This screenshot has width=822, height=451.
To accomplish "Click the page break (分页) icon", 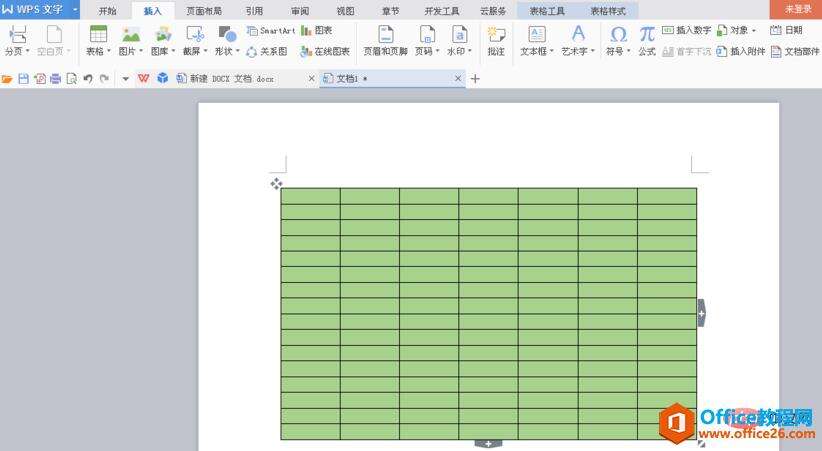I will 17,35.
